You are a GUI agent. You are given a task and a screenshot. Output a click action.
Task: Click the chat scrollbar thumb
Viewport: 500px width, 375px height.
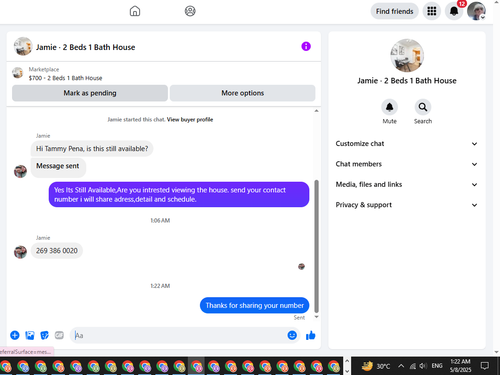pos(316,246)
